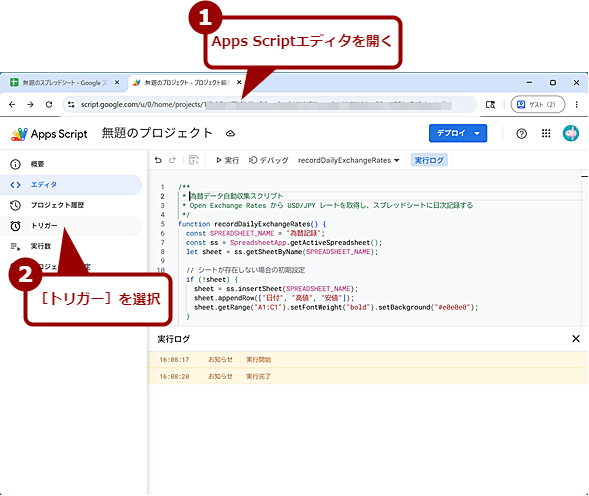Open the デプロイ dropdown button
The height and width of the screenshot is (496, 589).
click(458, 133)
